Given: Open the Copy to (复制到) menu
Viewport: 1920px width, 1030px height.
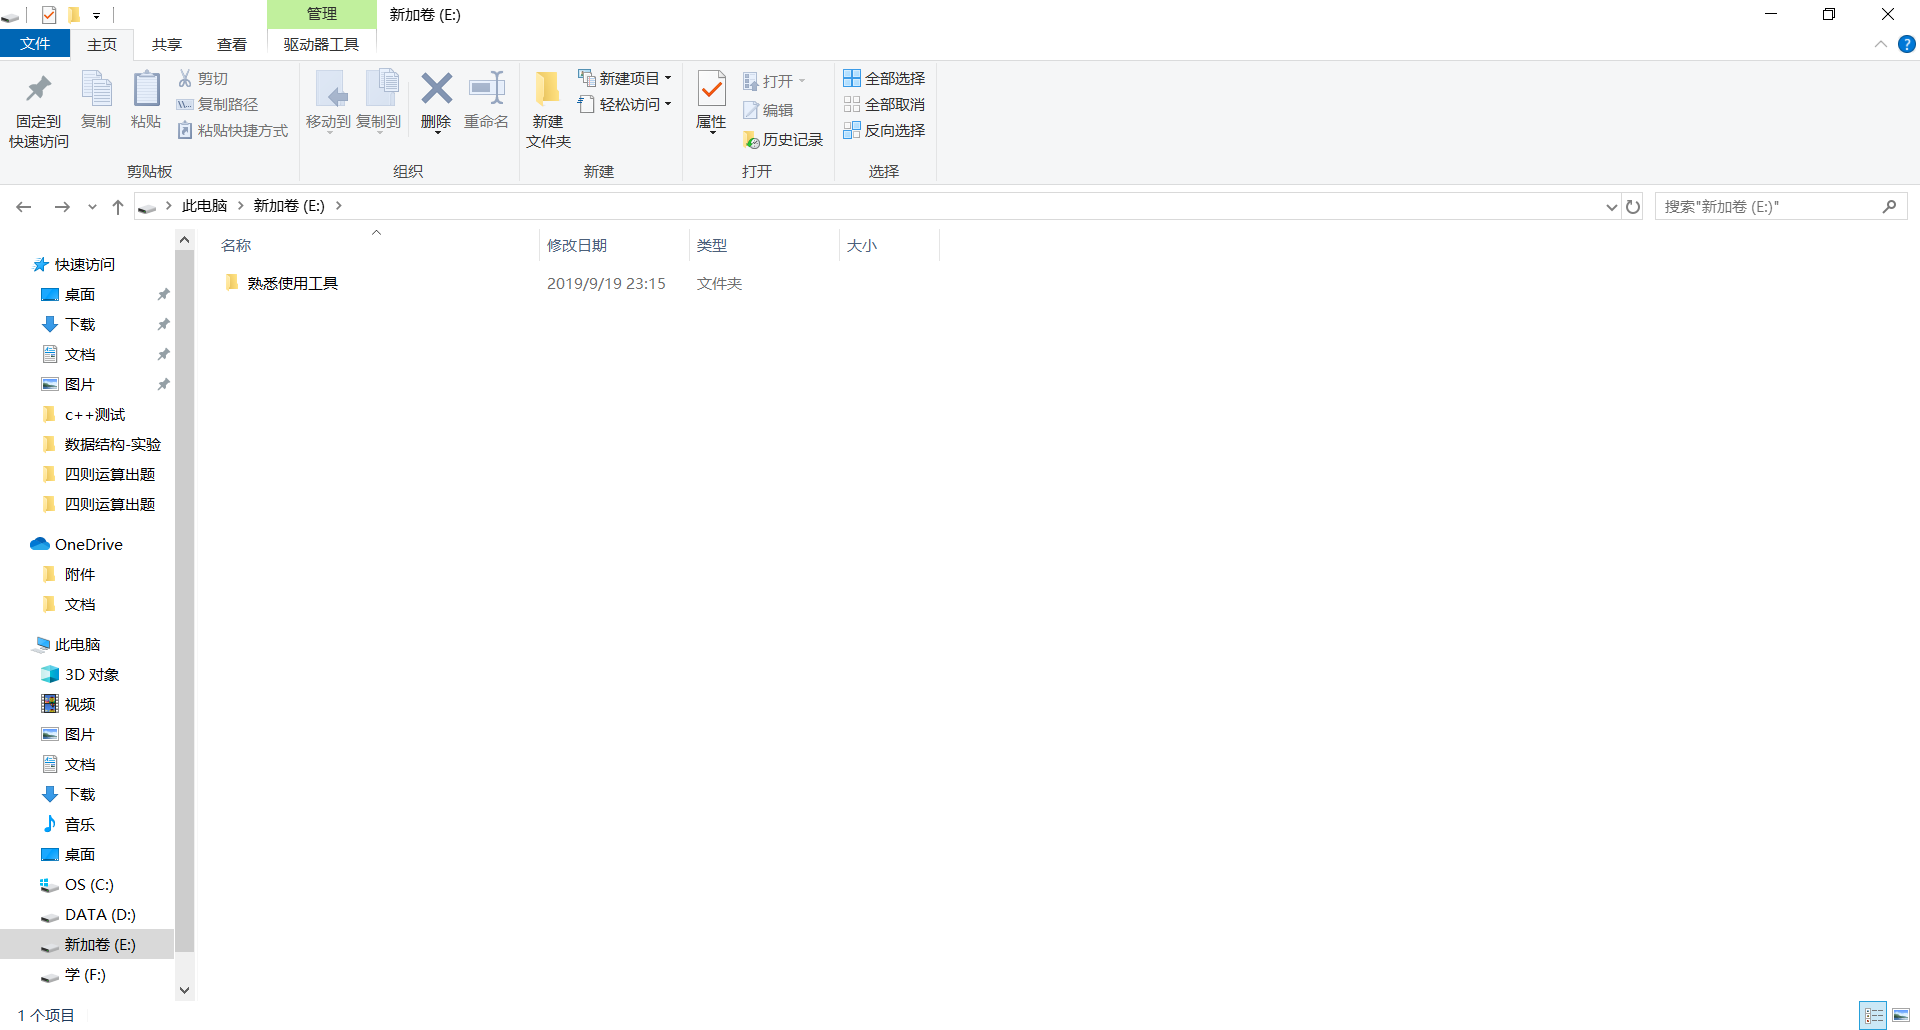Looking at the screenshot, I should [x=379, y=101].
